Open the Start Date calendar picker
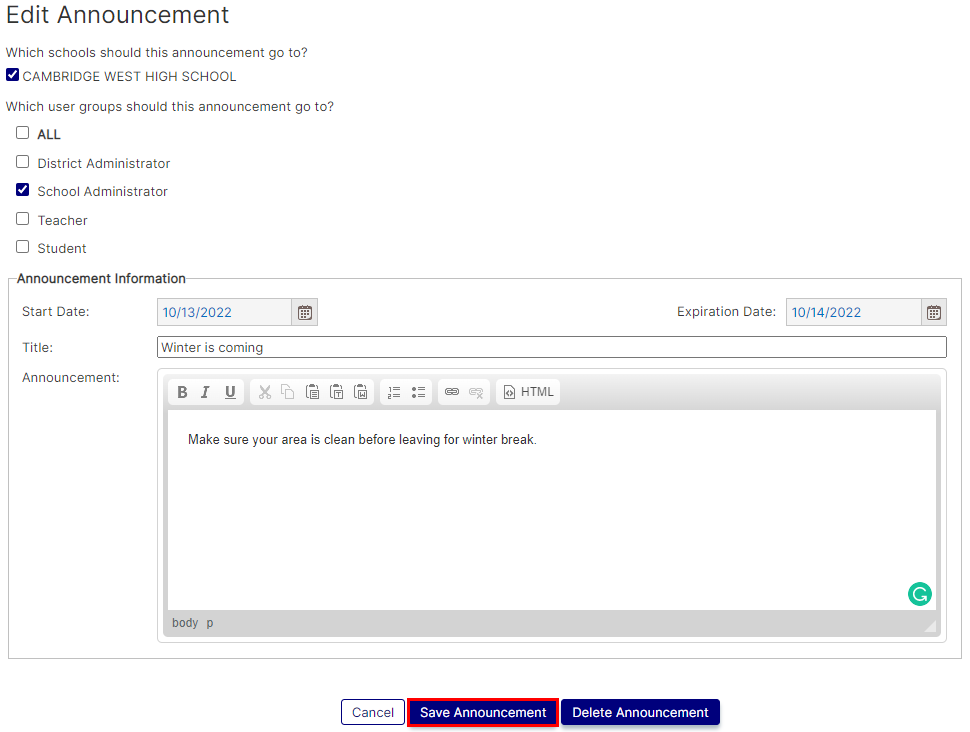The width and height of the screenshot is (970, 732). (x=305, y=312)
